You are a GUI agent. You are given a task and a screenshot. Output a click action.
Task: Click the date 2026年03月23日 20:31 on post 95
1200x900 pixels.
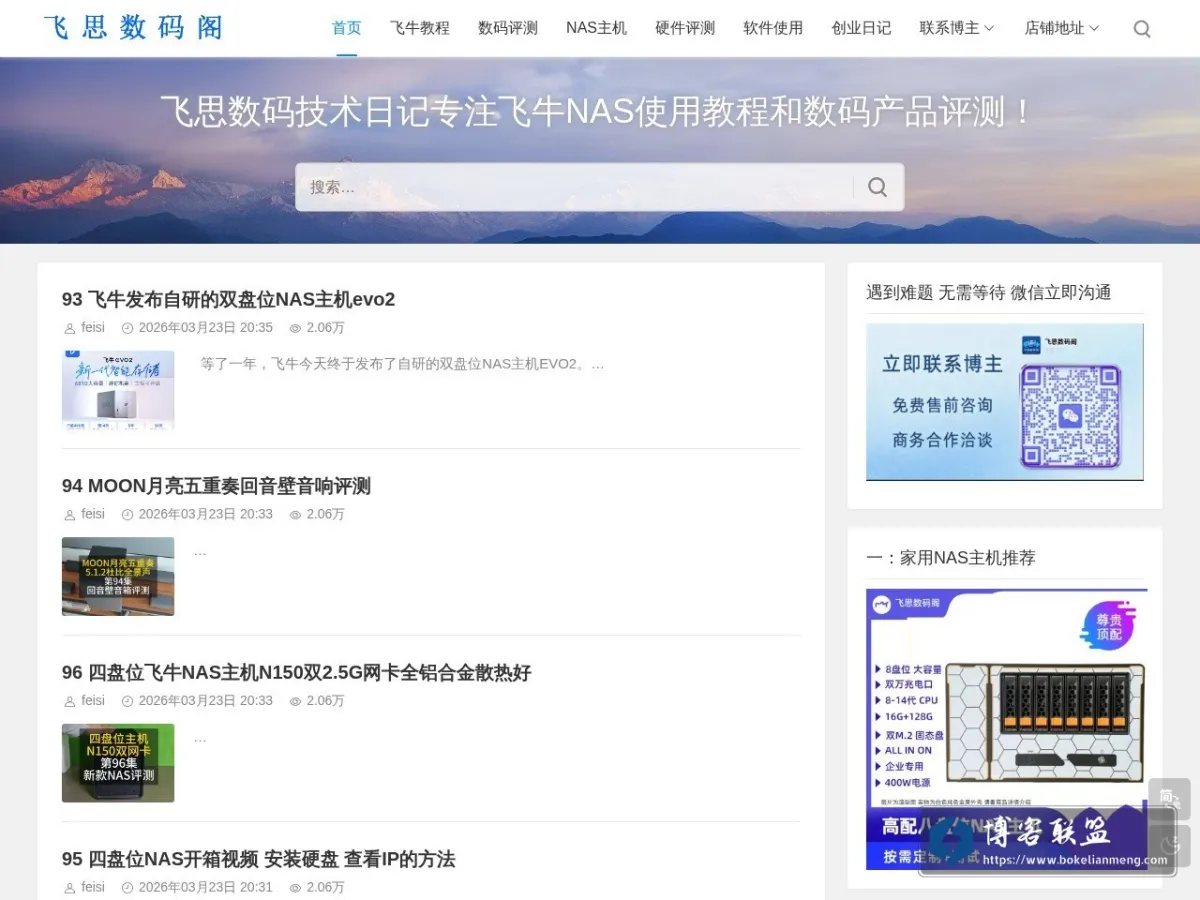pyautogui.click(x=205, y=887)
